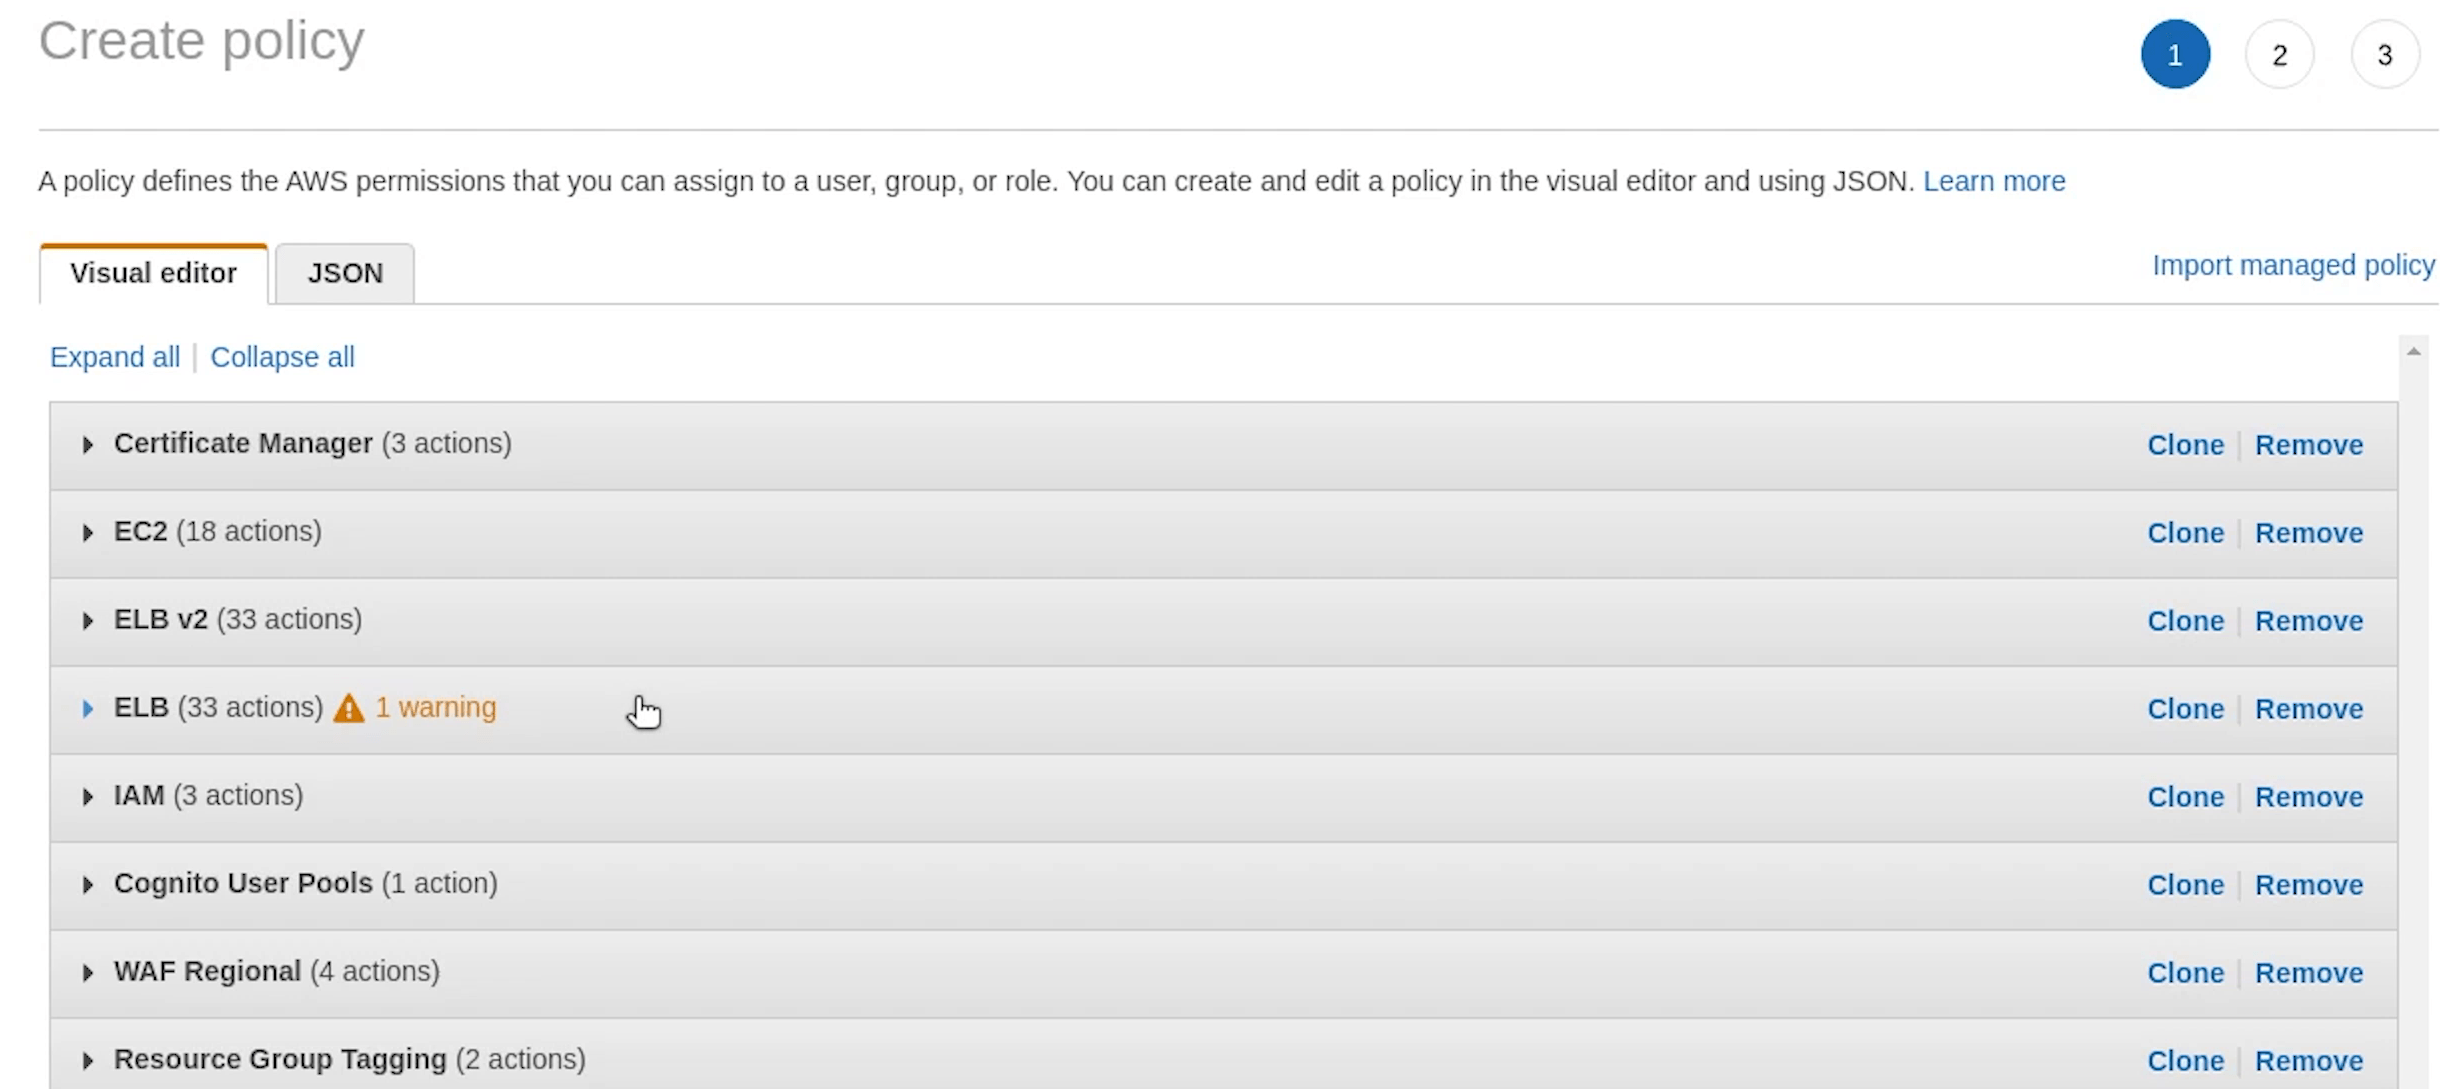This screenshot has width=2440, height=1089.
Task: Clone the EC2 permission block
Action: (2185, 533)
